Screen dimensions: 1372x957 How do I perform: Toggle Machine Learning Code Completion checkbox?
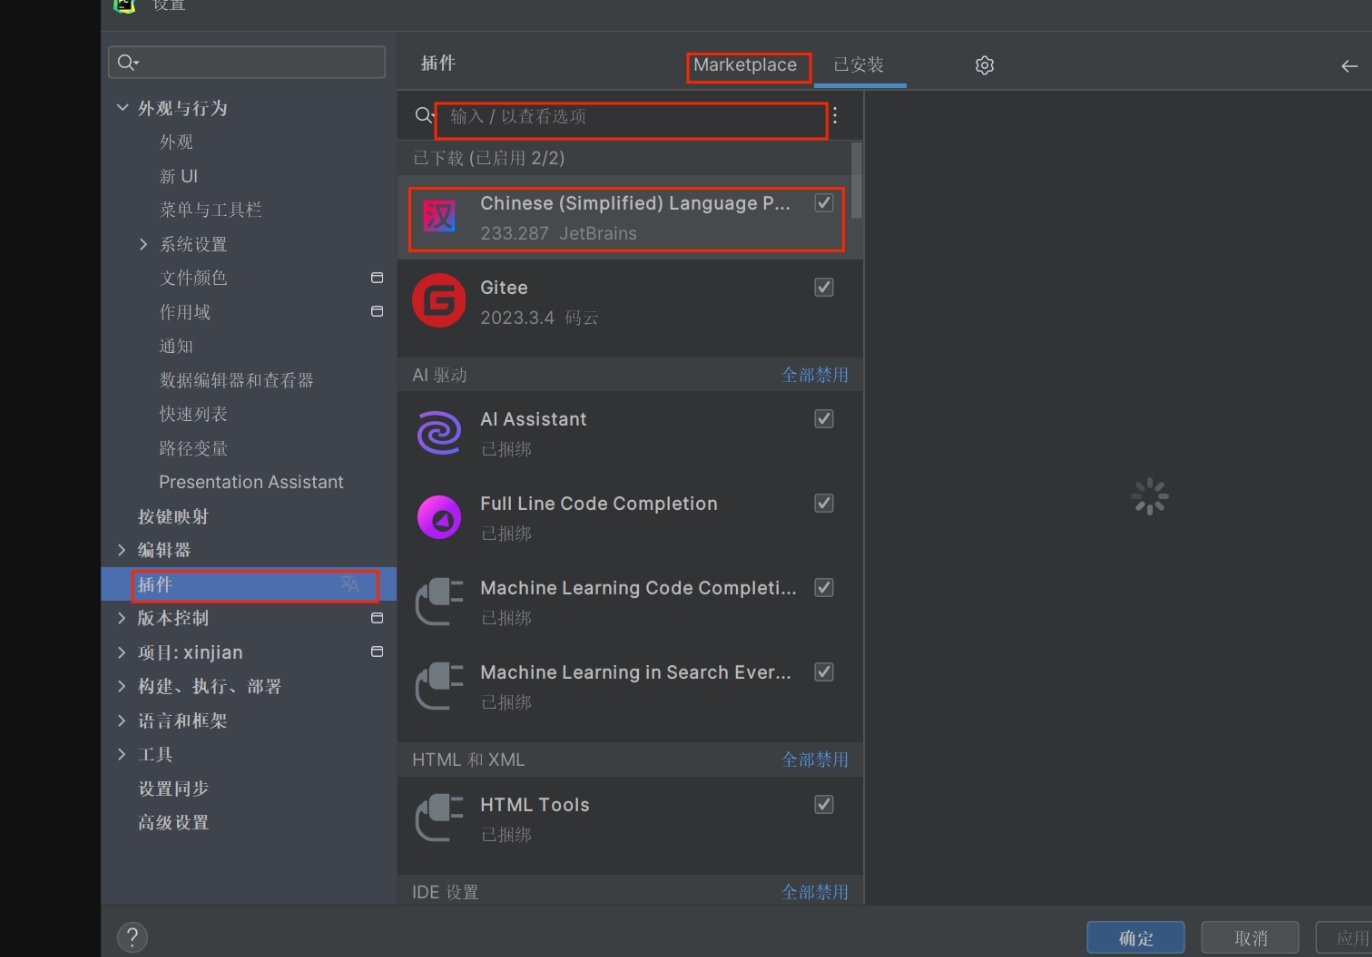(824, 588)
